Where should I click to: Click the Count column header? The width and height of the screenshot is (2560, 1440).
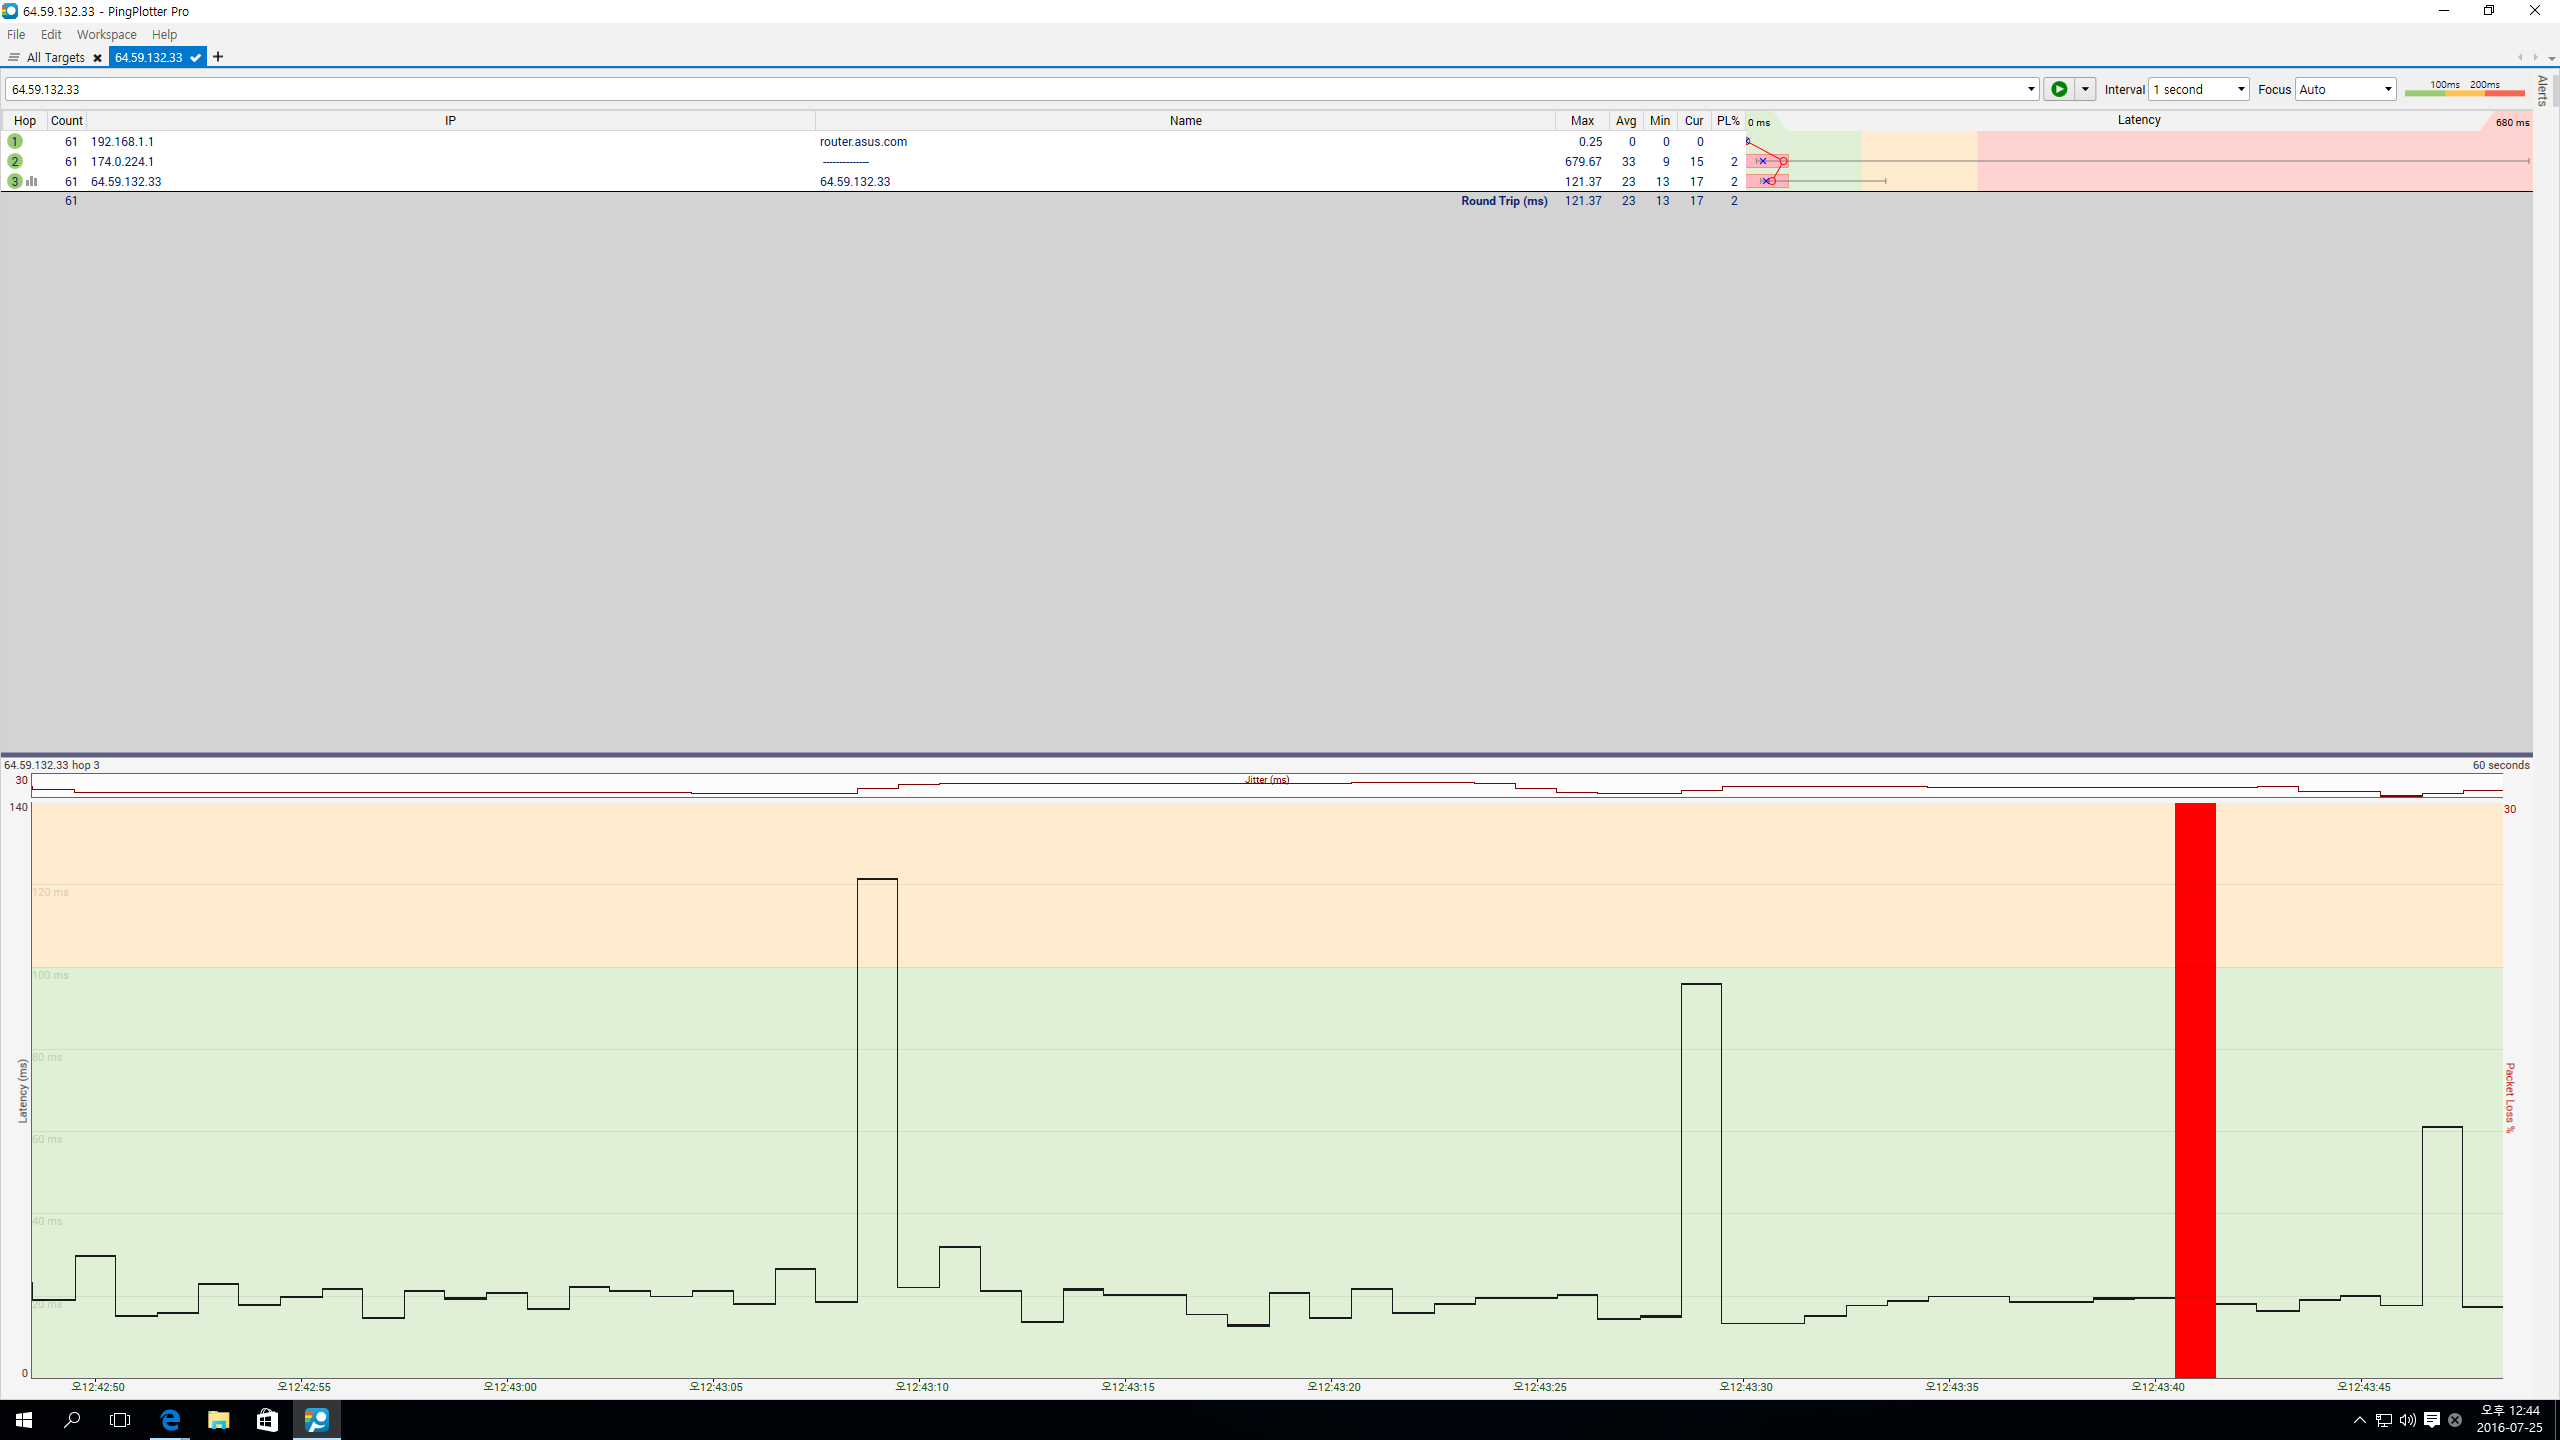tap(67, 120)
